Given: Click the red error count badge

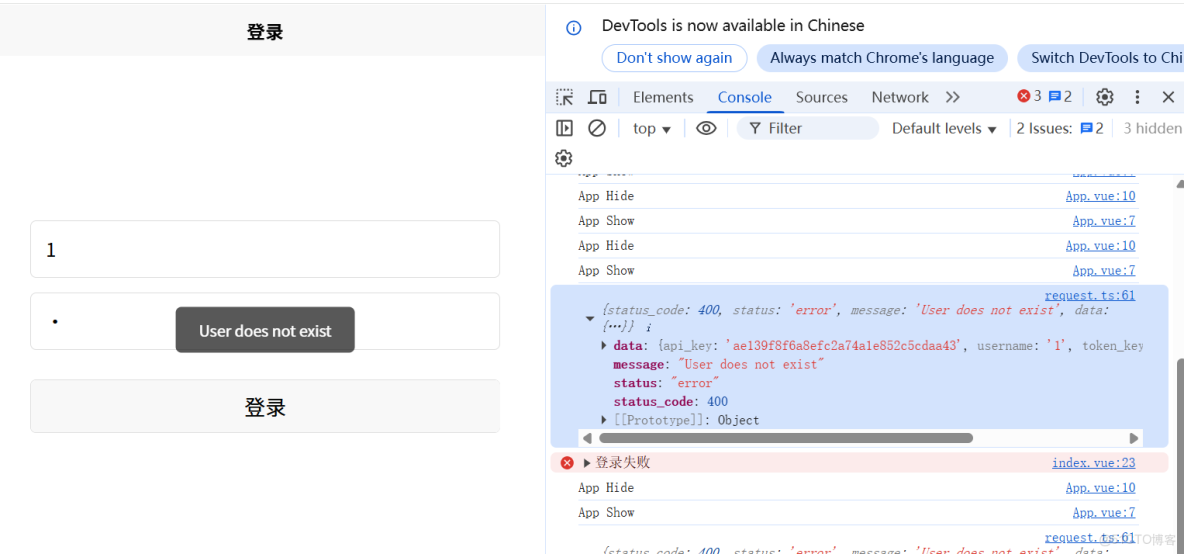Looking at the screenshot, I should 1029,97.
